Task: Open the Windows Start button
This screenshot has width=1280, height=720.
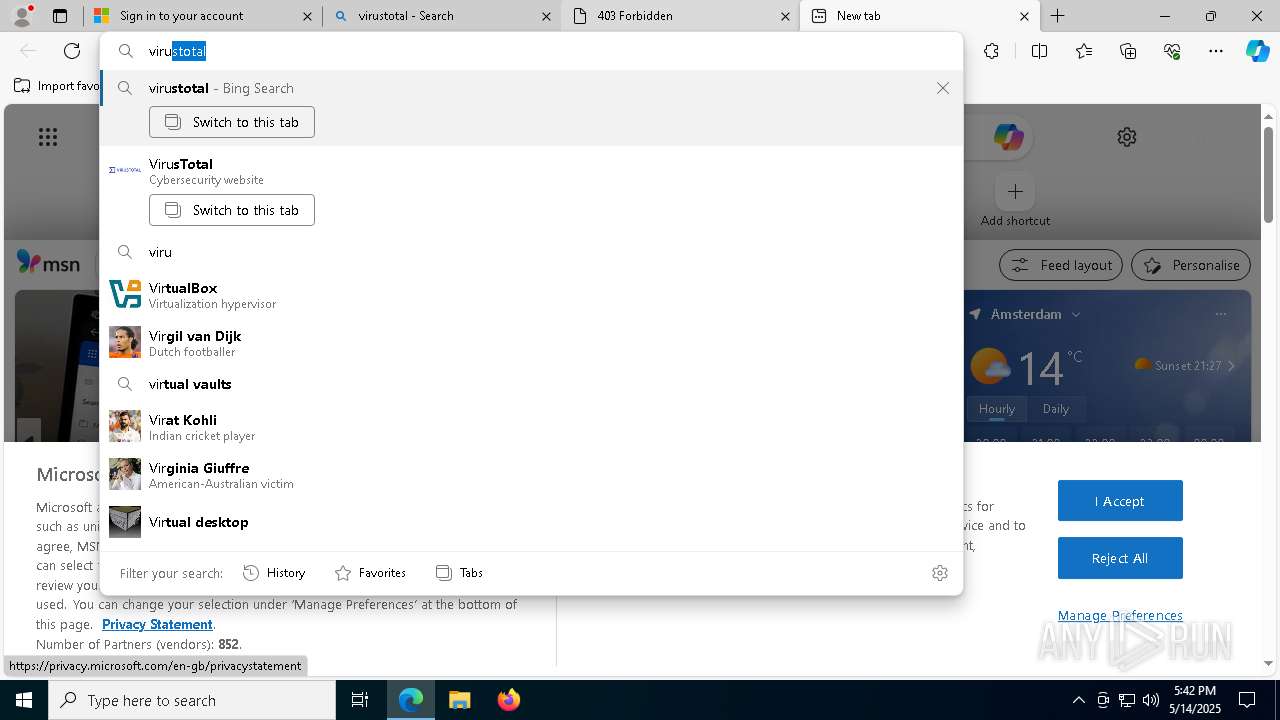Action: tap(24, 700)
